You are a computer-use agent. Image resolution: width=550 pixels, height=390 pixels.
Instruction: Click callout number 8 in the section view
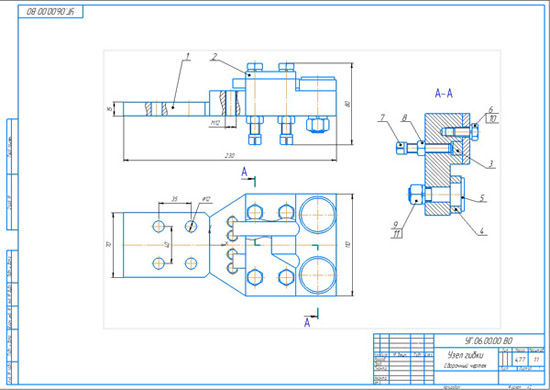(404, 117)
